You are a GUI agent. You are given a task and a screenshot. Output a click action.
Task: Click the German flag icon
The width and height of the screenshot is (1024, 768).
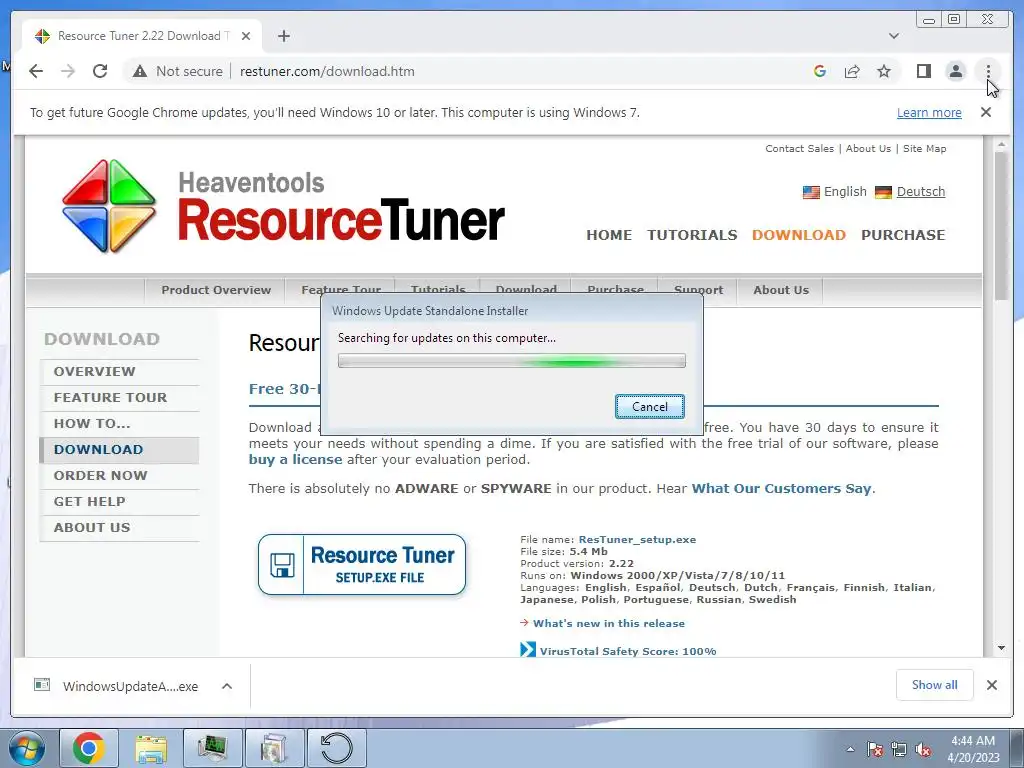883,192
